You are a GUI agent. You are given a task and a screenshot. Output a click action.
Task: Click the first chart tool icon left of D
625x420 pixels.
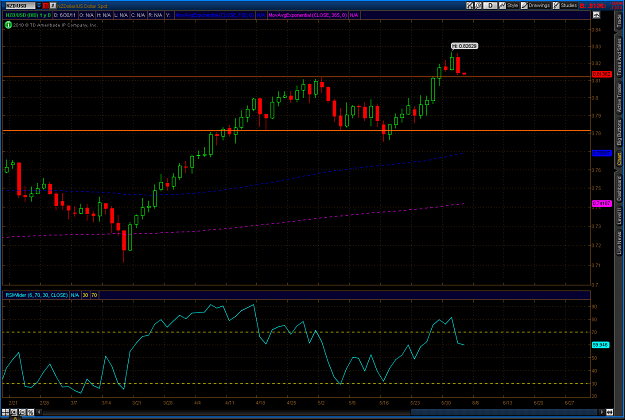pos(470,6)
